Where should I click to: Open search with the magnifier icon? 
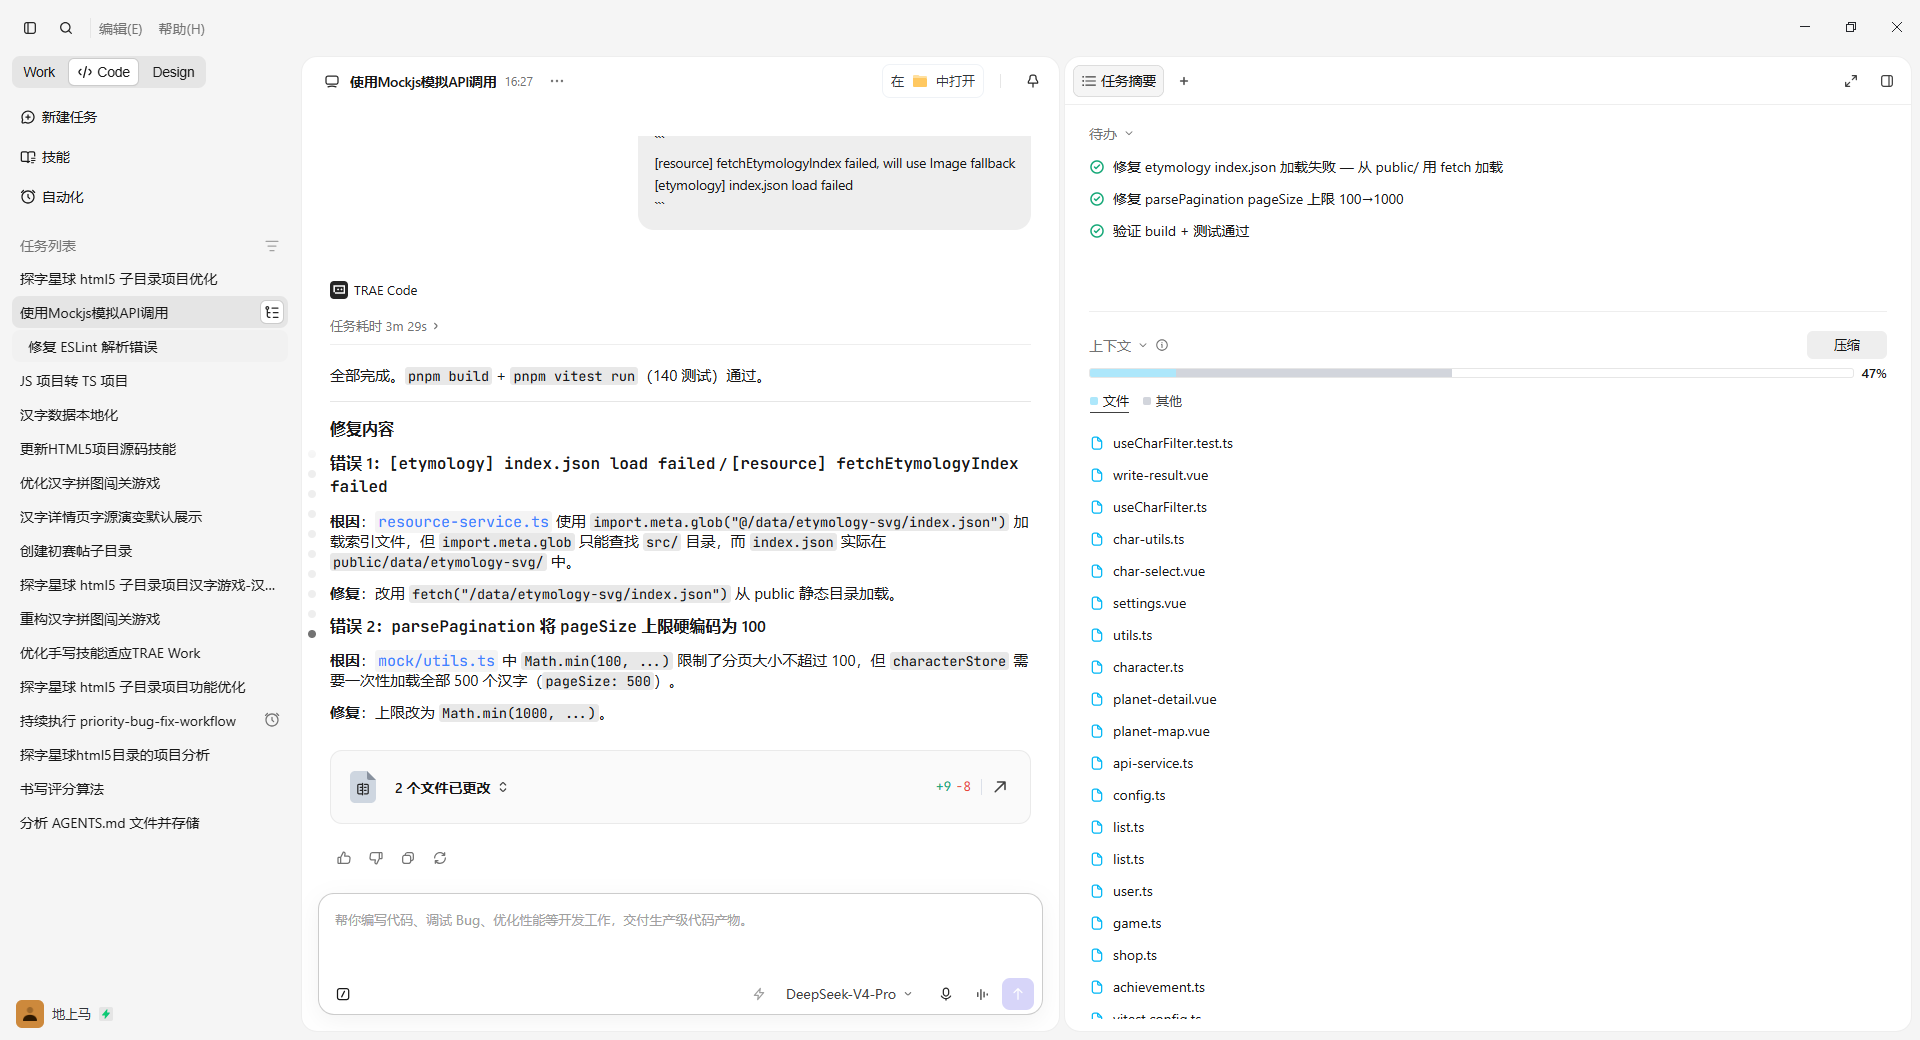(66, 28)
